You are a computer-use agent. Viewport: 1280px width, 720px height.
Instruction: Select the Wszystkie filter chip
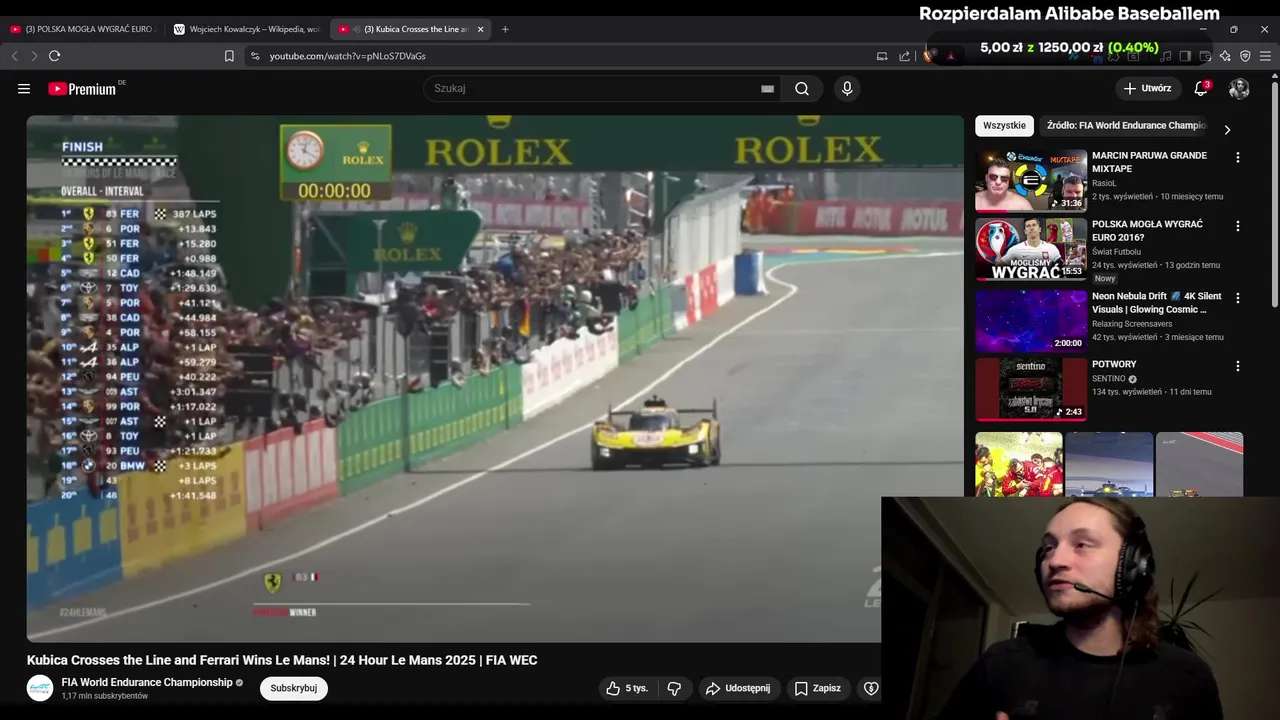[x=1004, y=126]
